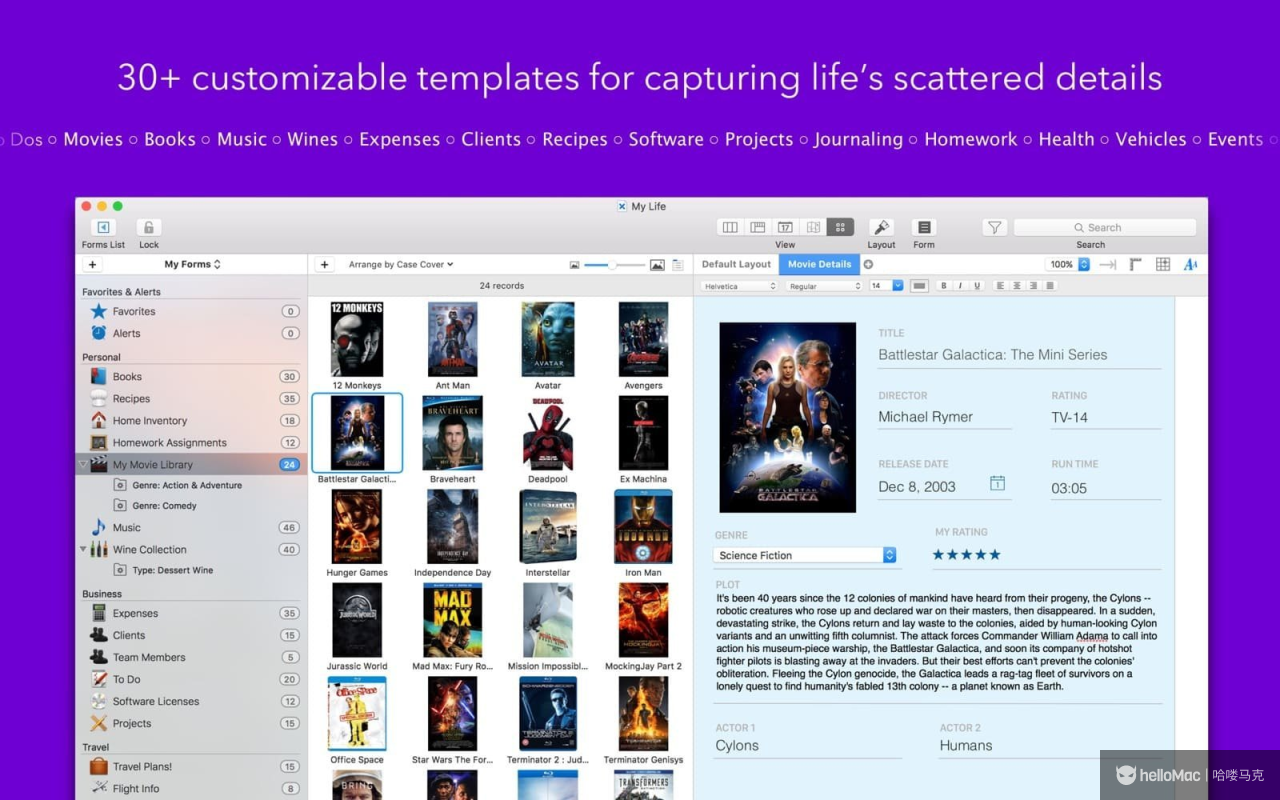
Task: Toggle the Forms List sidebar button
Action: coord(103,228)
